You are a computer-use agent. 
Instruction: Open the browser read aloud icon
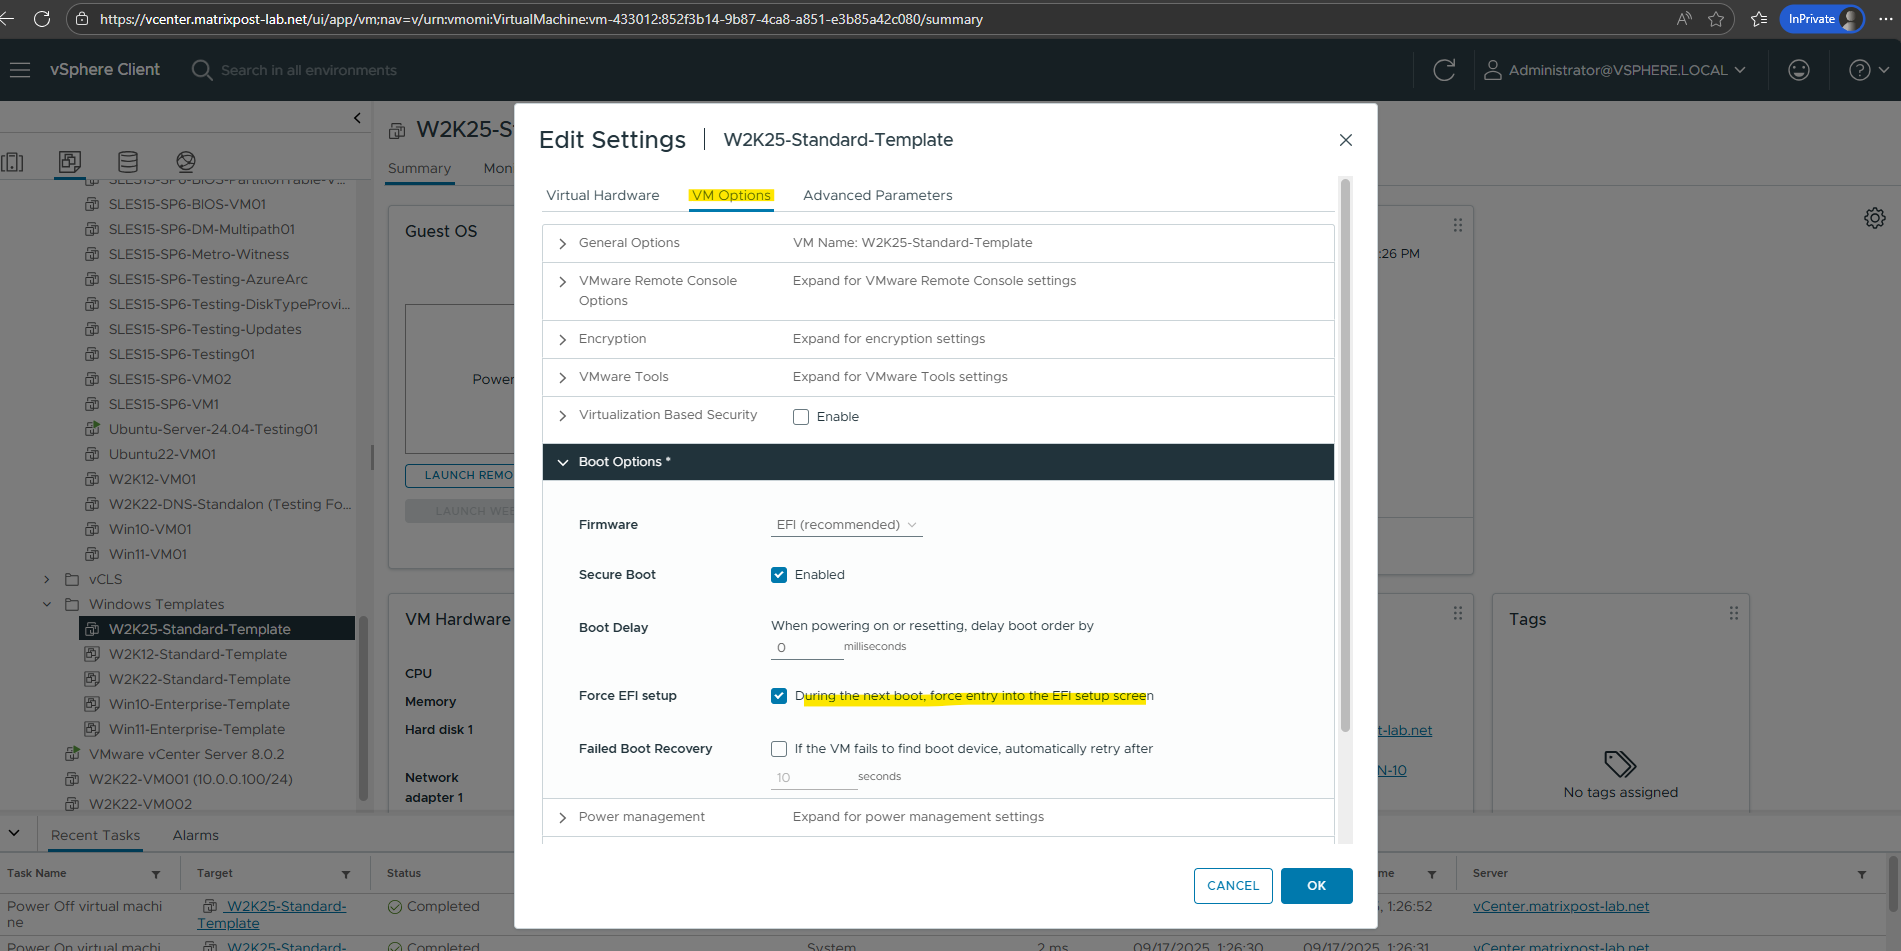tap(1685, 19)
